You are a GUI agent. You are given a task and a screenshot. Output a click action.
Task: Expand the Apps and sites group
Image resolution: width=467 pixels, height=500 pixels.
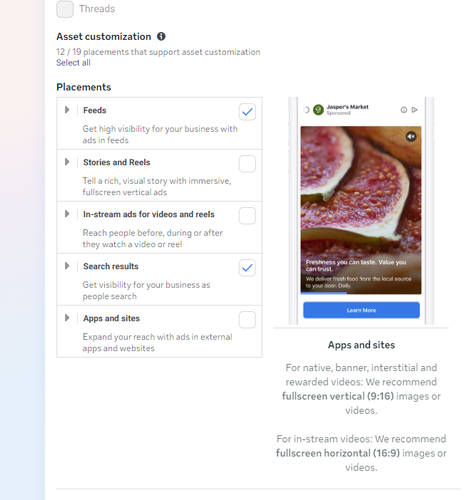coord(67,318)
